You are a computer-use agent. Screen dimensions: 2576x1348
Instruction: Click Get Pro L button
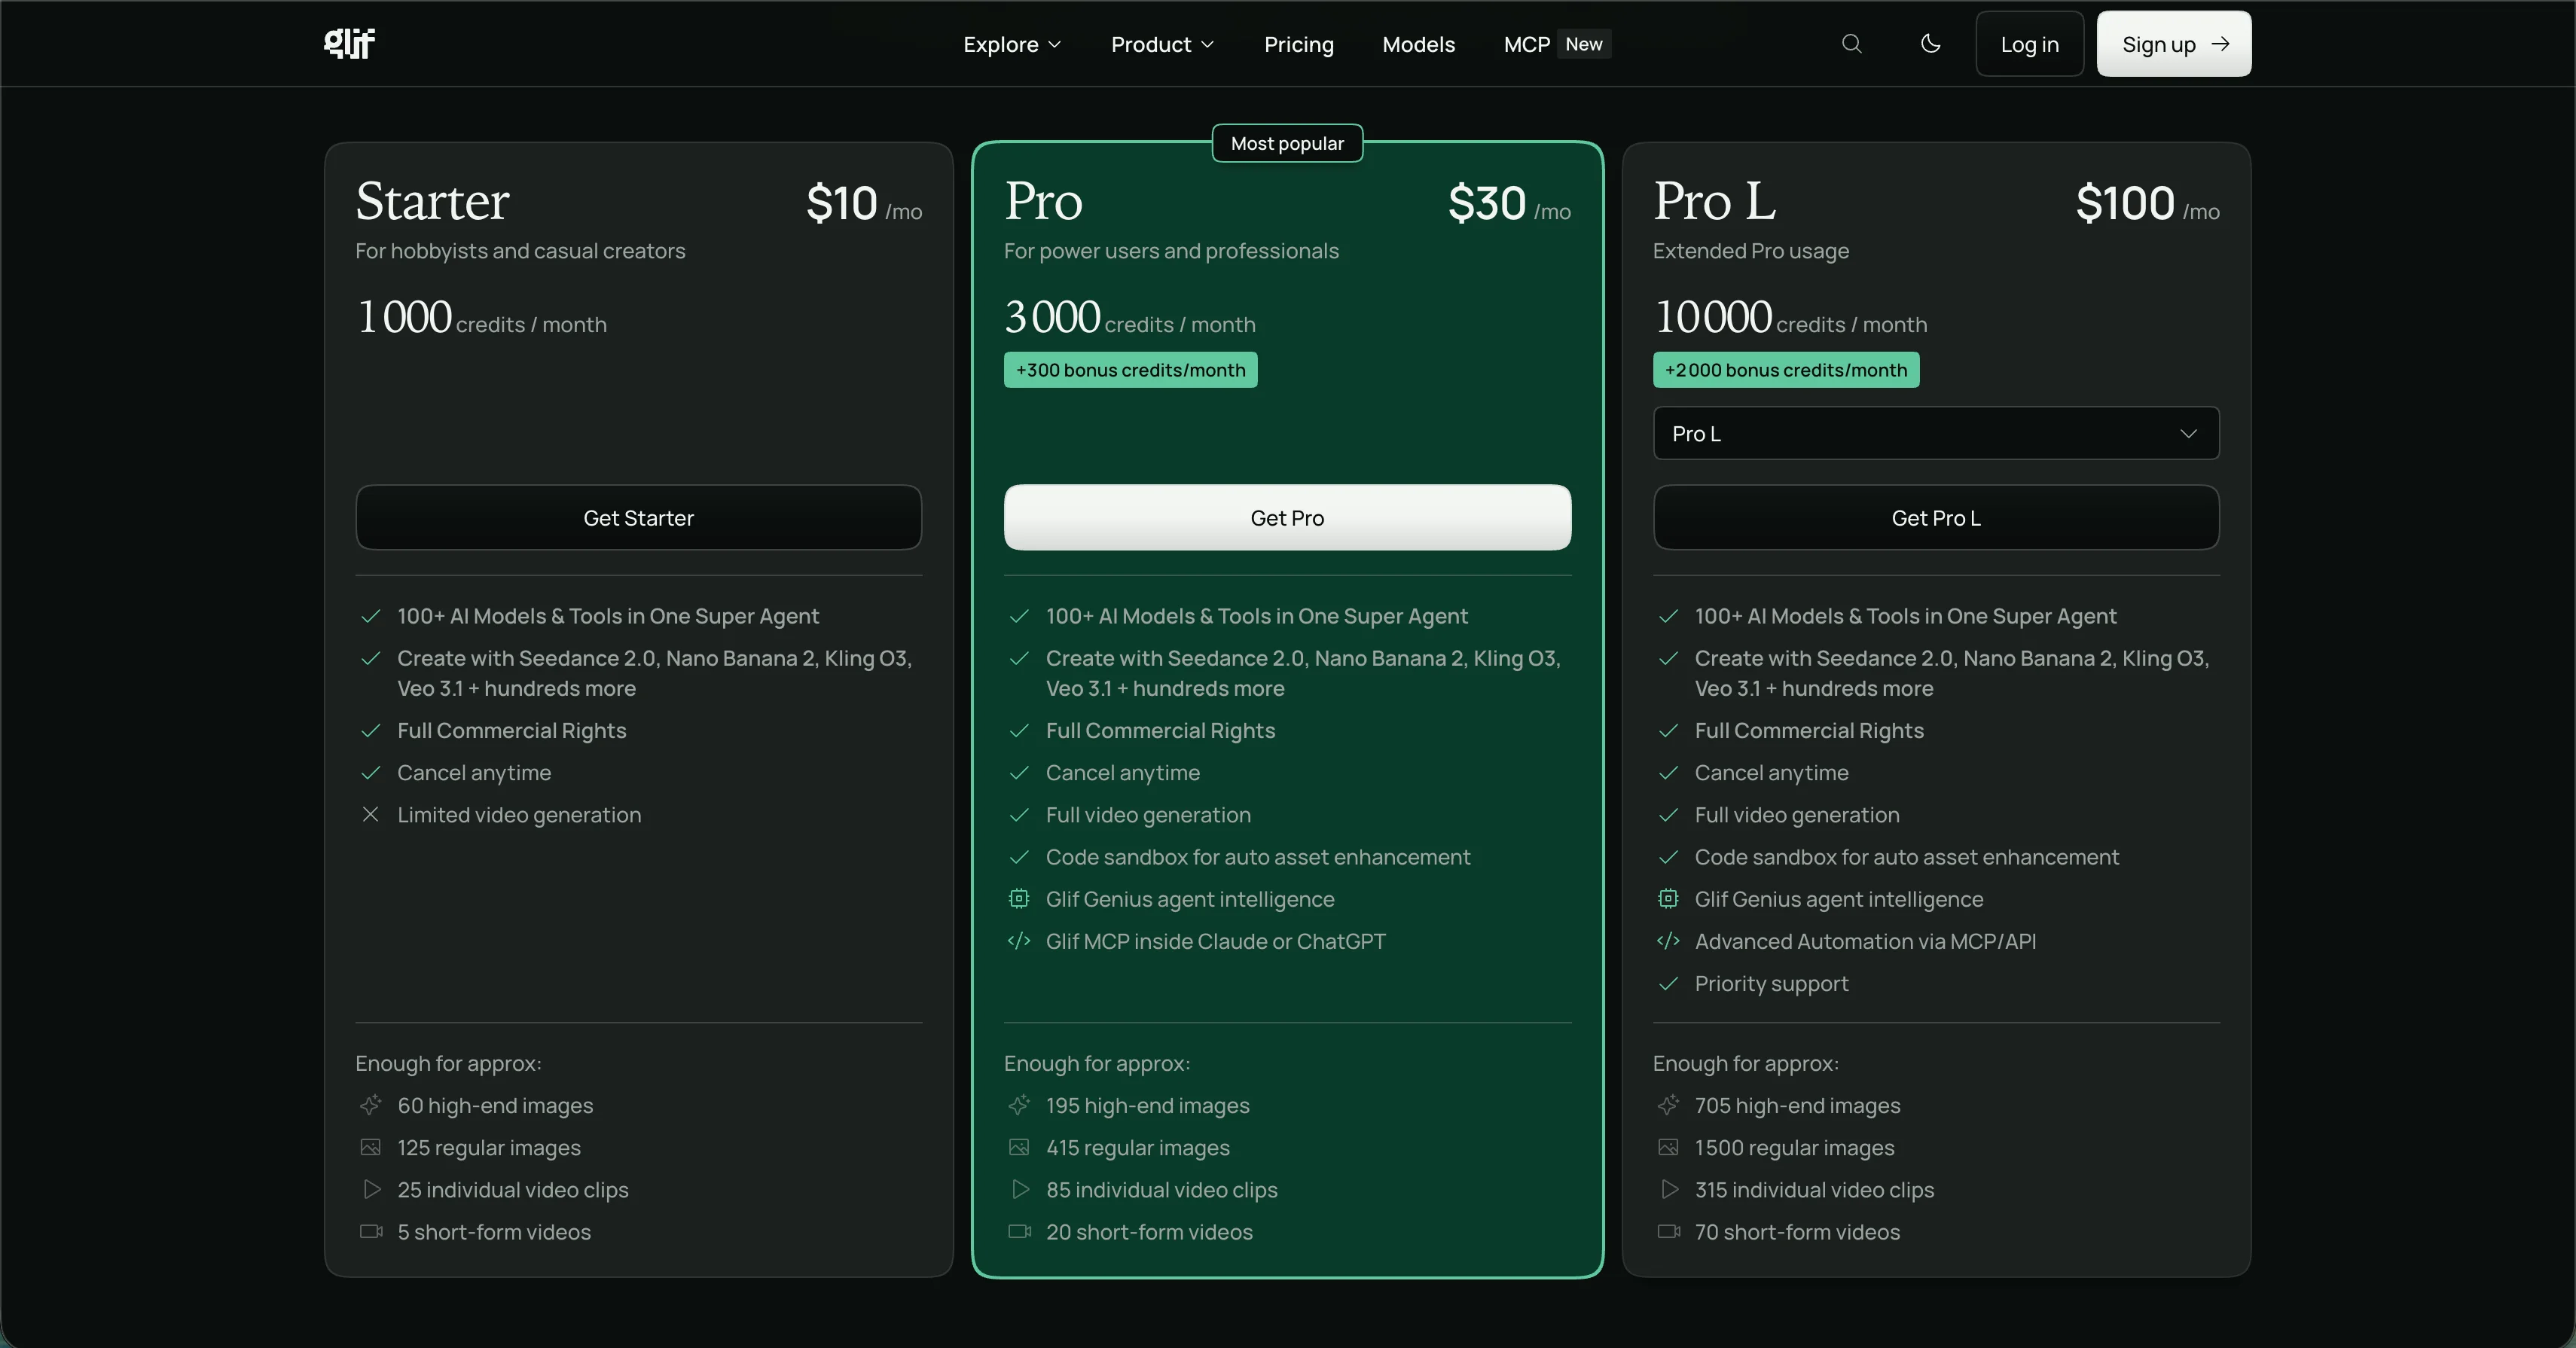[1936, 517]
